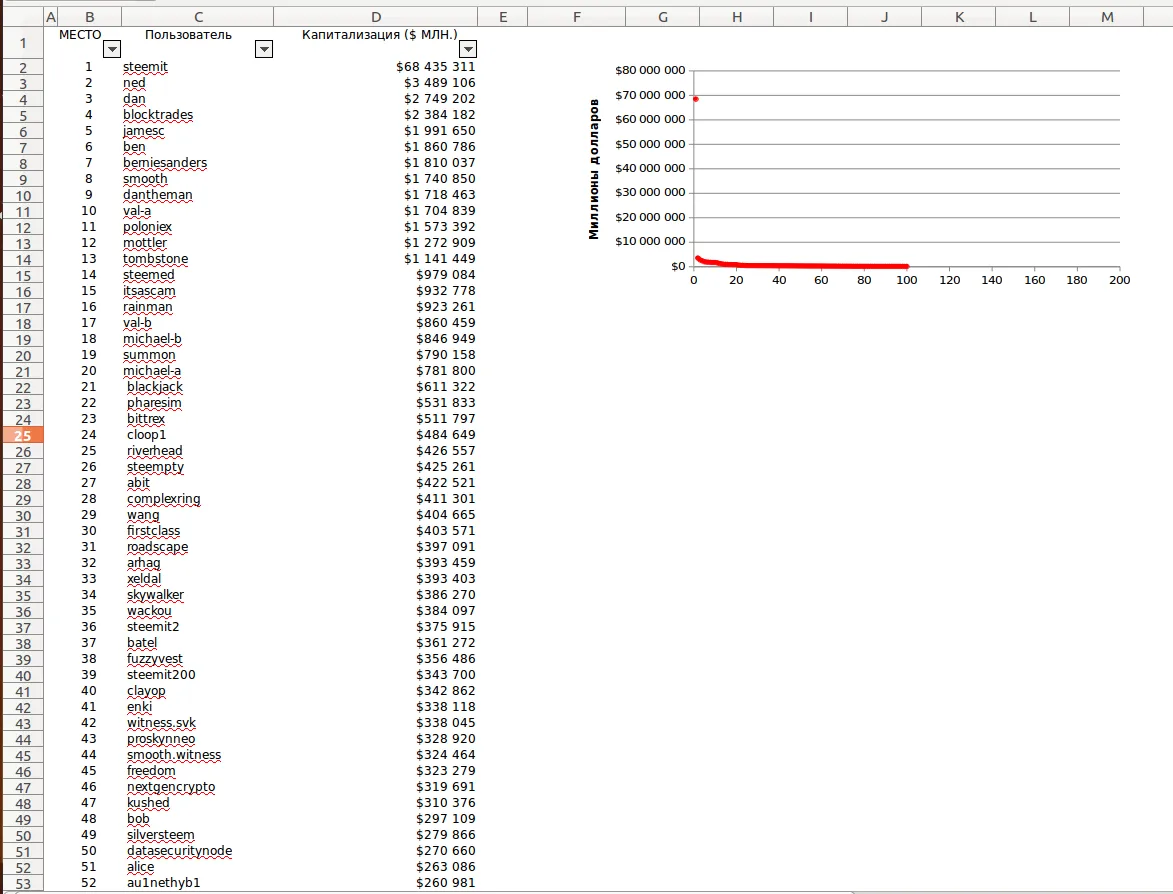
Task: Expand the Капитализация column filter dropdown
Action: (467, 49)
